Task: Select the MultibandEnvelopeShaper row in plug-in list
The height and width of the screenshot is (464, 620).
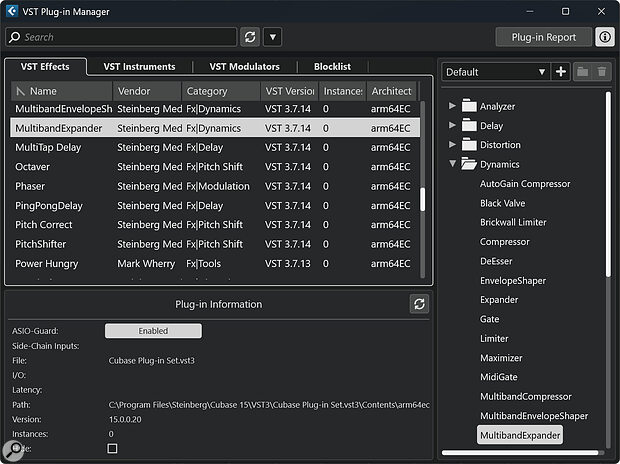Action: [x=215, y=109]
